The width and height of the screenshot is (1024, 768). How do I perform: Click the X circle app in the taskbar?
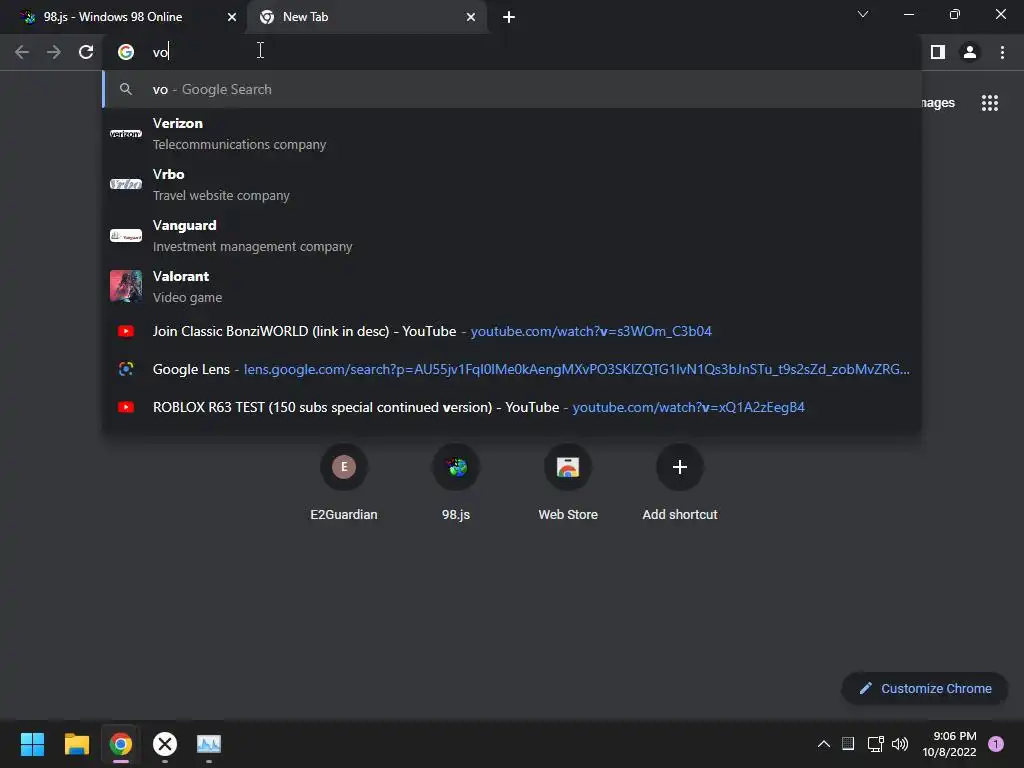point(165,744)
